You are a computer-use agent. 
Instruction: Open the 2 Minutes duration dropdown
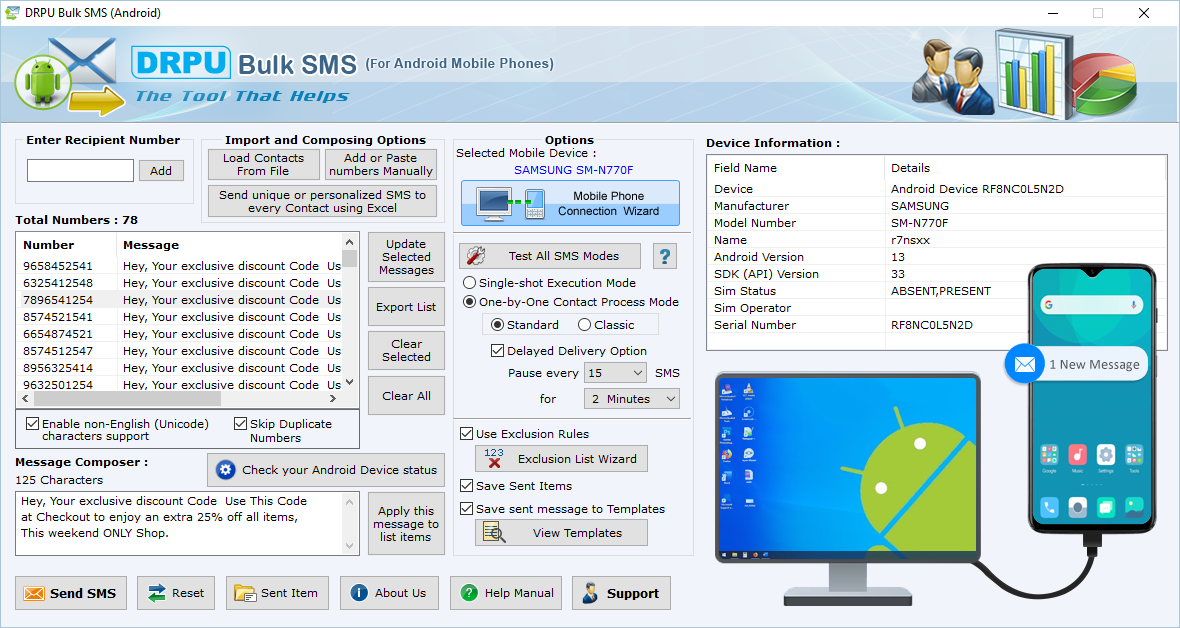coord(631,399)
